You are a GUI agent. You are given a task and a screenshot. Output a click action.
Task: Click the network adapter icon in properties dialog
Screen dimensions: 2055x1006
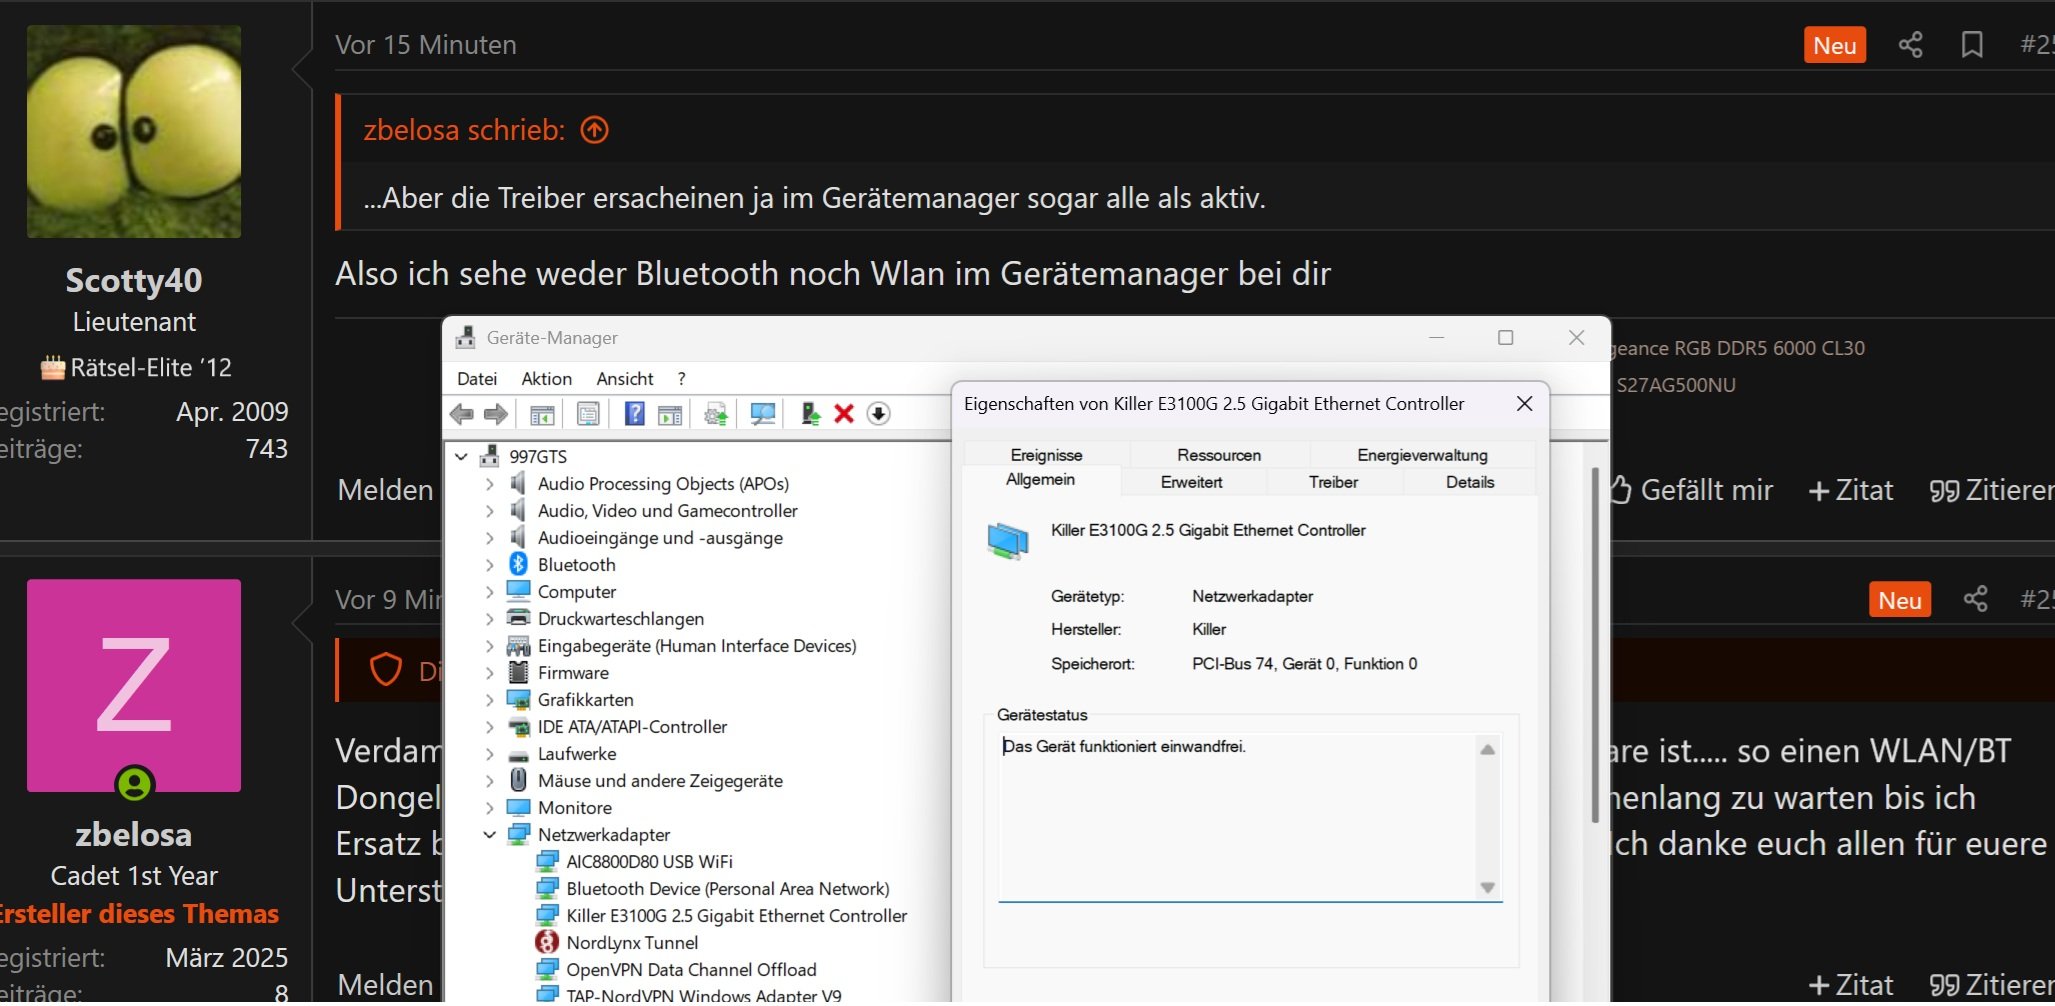point(1007,541)
